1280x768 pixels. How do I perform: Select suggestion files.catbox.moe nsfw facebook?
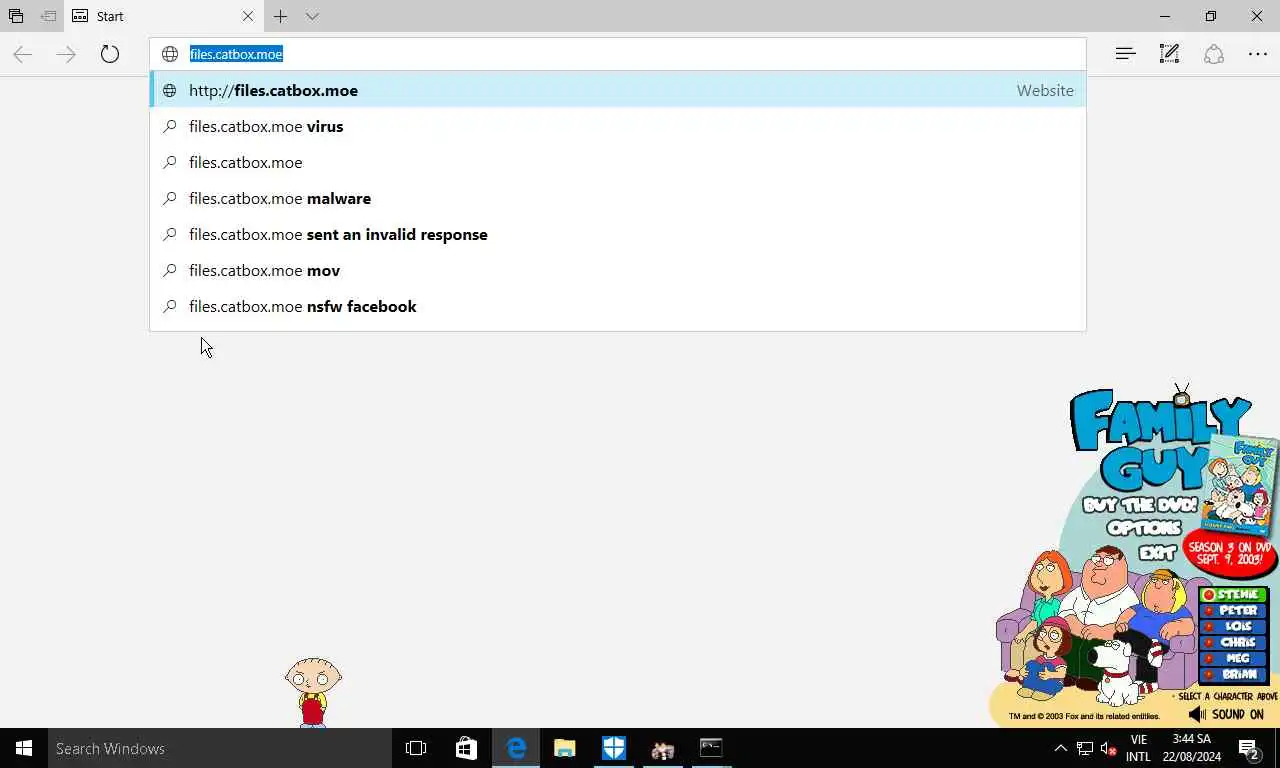click(618, 306)
